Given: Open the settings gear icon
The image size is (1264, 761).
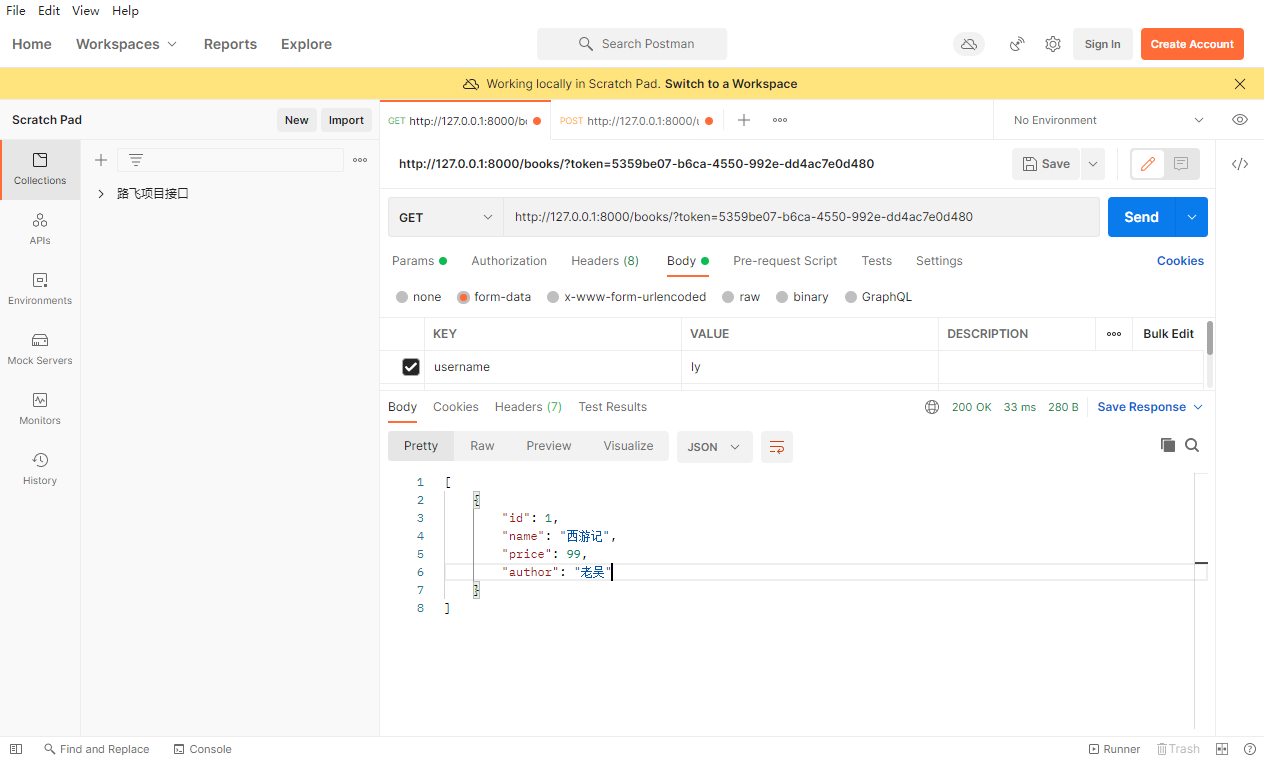Looking at the screenshot, I should coord(1052,44).
